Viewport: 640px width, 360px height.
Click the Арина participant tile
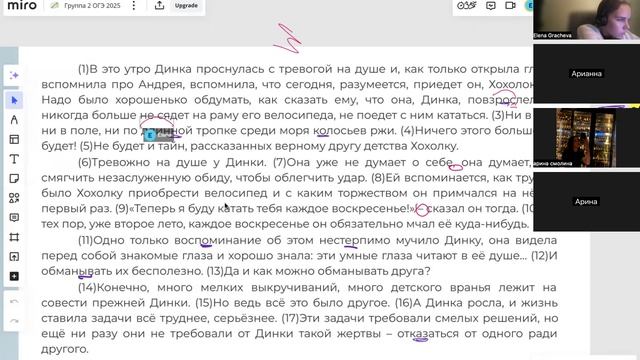click(x=587, y=202)
